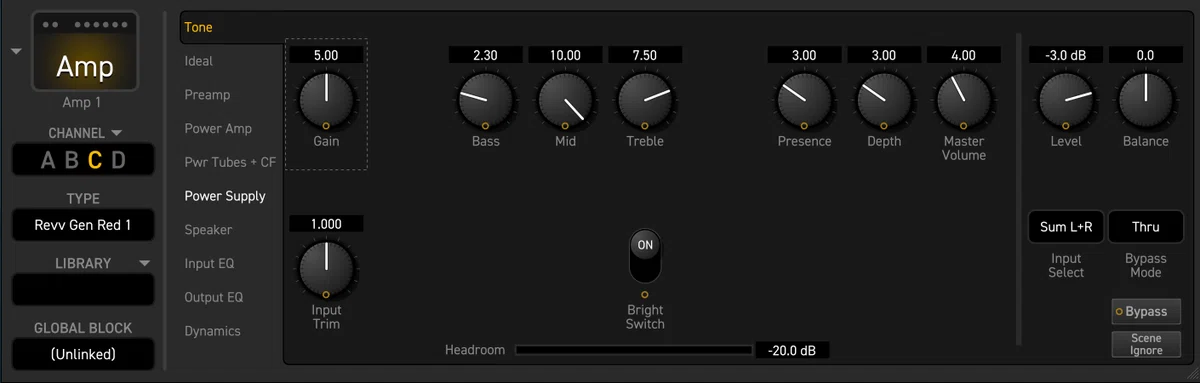Click the Gain knob

pyautogui.click(x=326, y=99)
